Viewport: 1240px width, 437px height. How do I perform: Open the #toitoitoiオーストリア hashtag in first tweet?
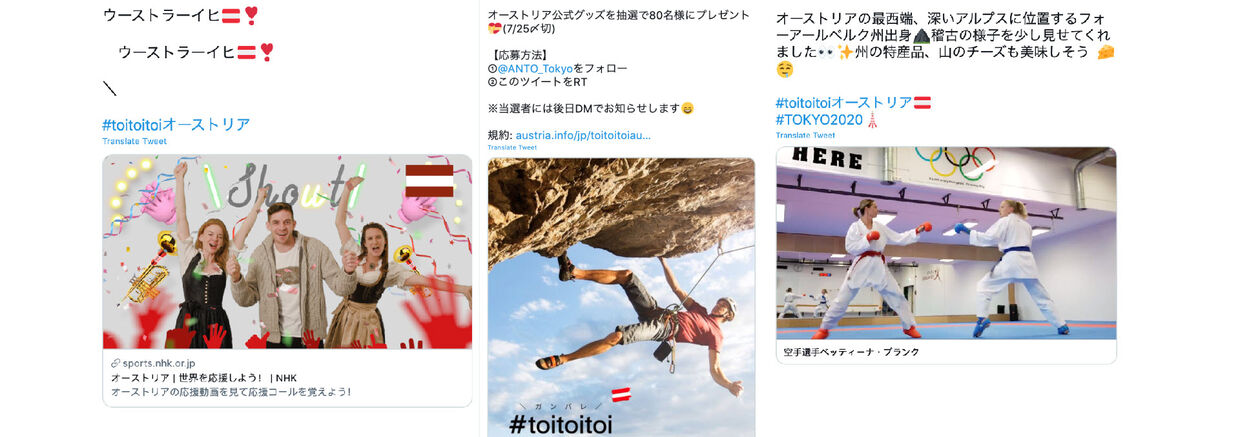[x=176, y=125]
